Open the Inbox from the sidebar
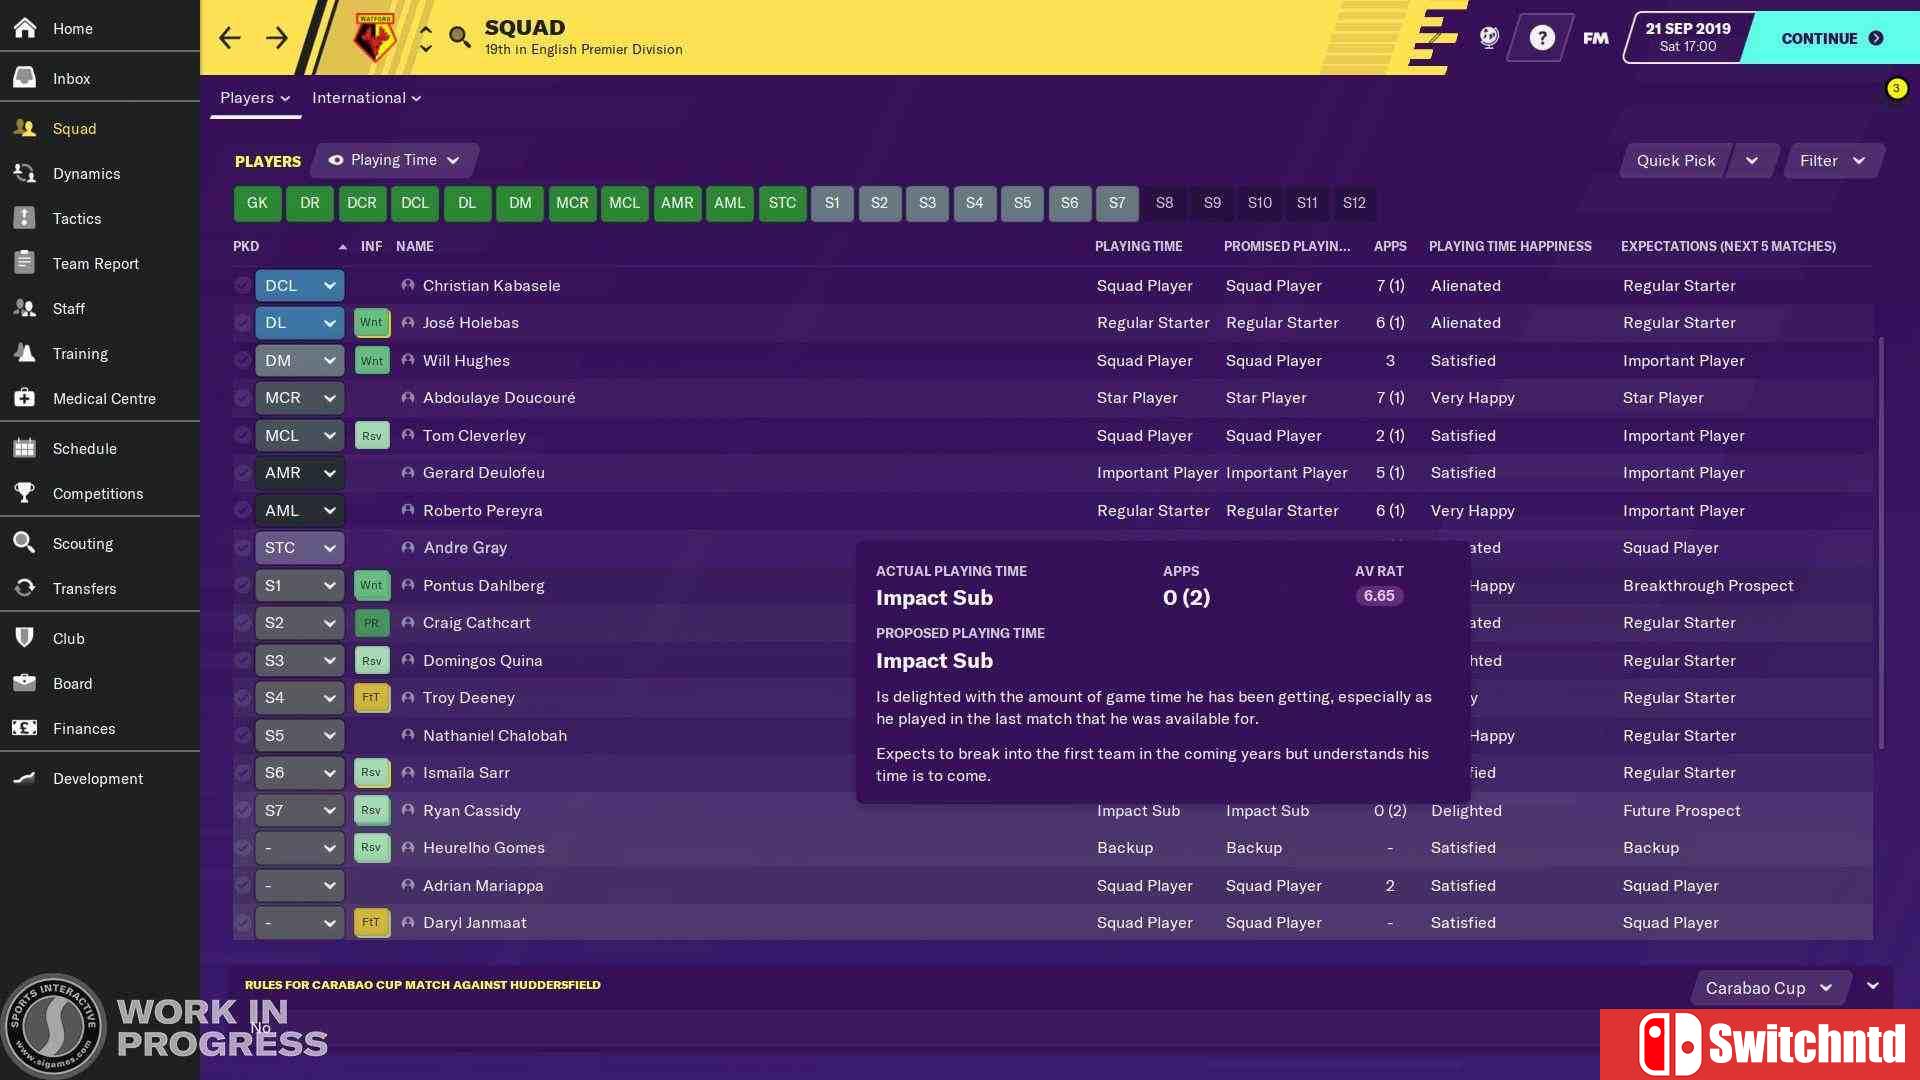The image size is (1920, 1080). (71, 78)
